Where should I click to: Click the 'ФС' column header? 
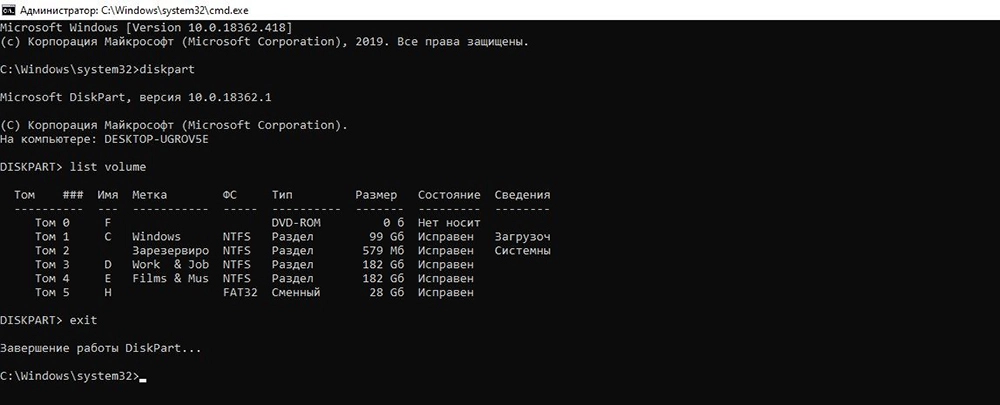[x=230, y=194]
